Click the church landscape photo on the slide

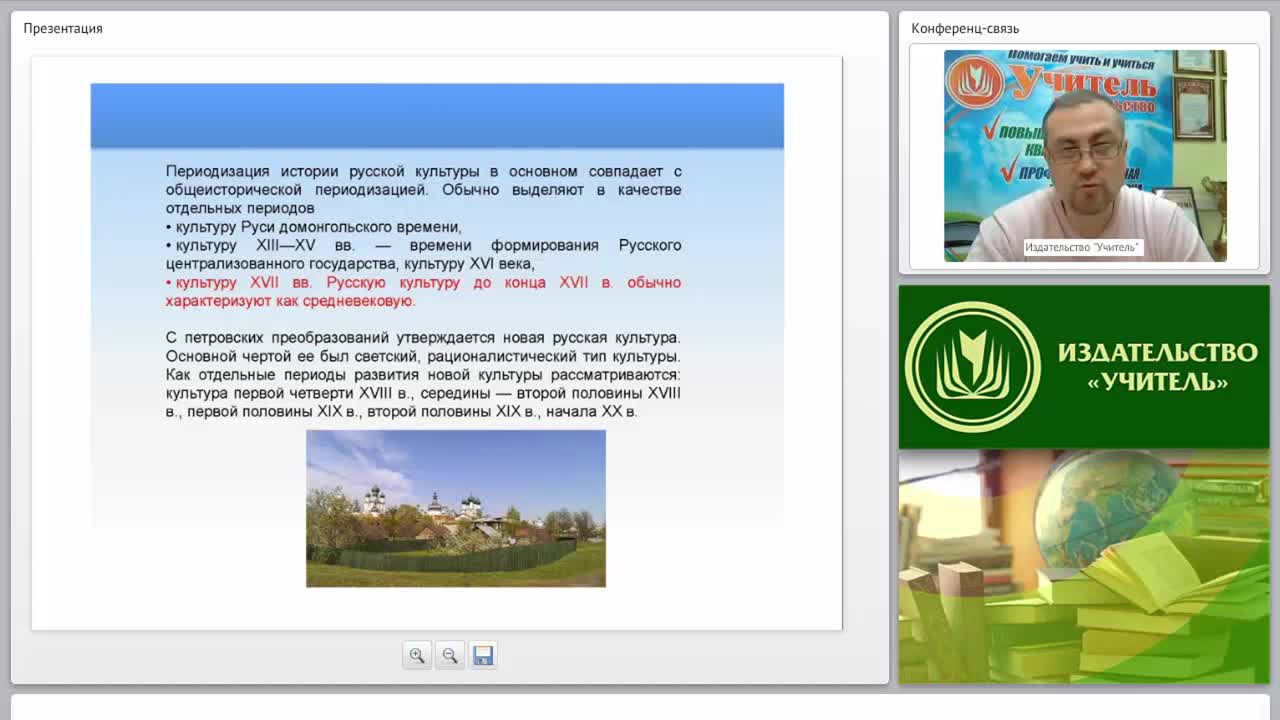[456, 508]
